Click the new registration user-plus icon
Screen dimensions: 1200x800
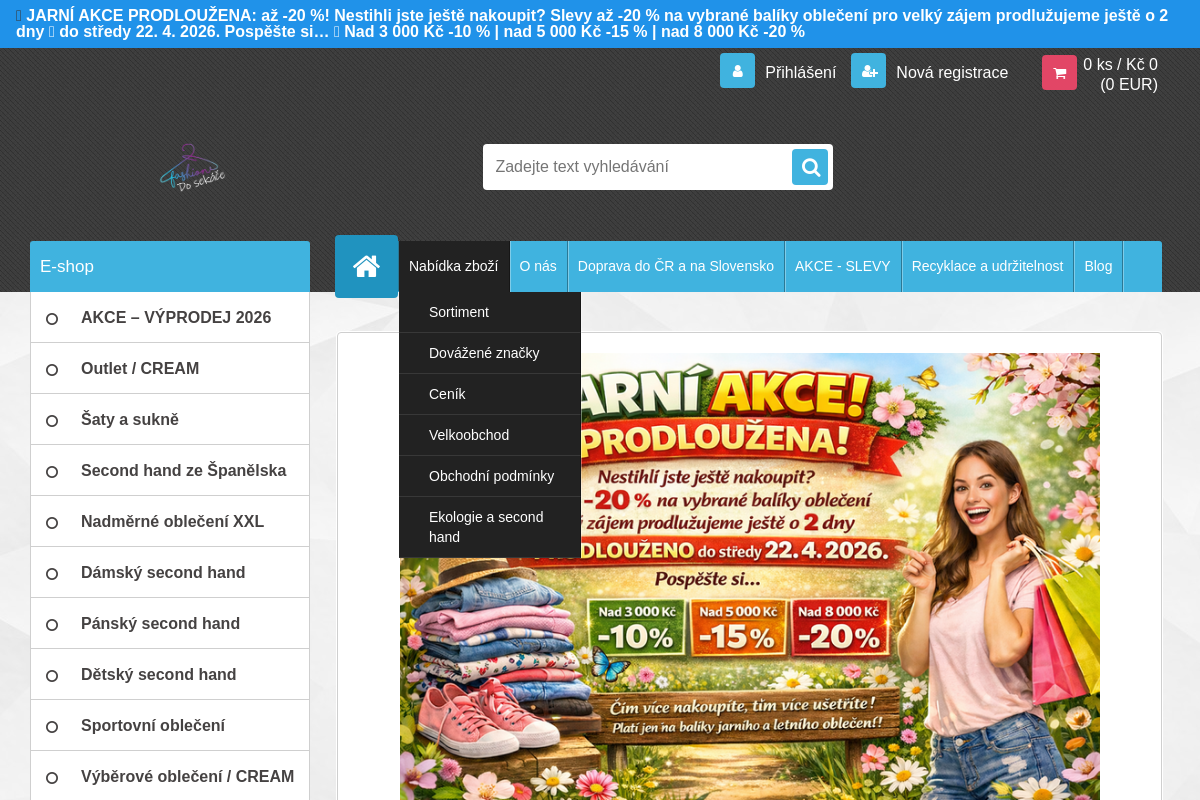(x=868, y=71)
